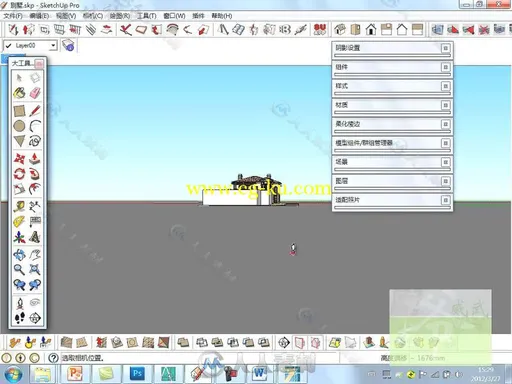Select the arrow Select tool in 大工具集

(x=19, y=78)
